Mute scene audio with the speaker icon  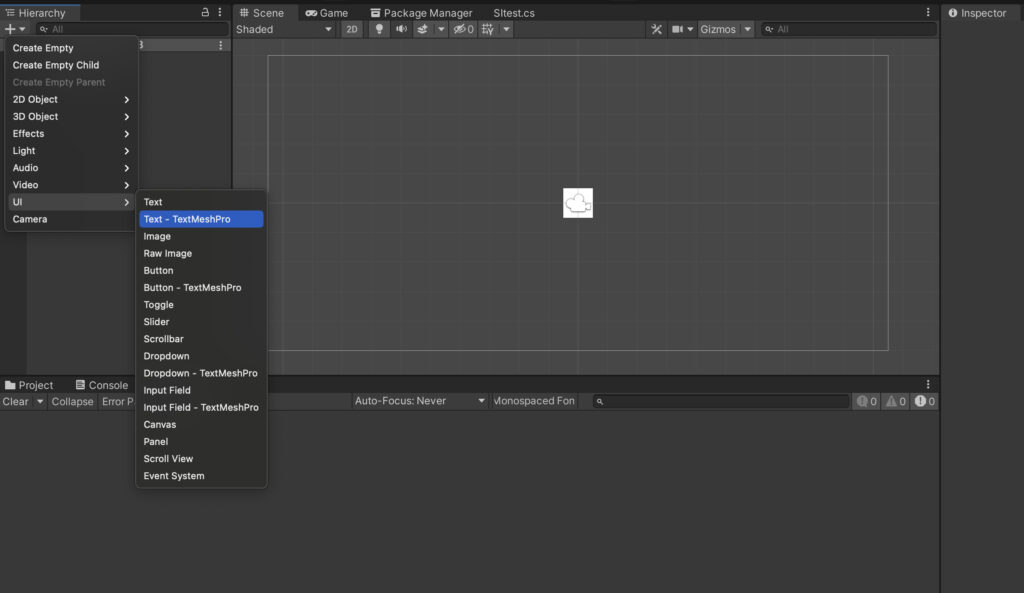(402, 29)
